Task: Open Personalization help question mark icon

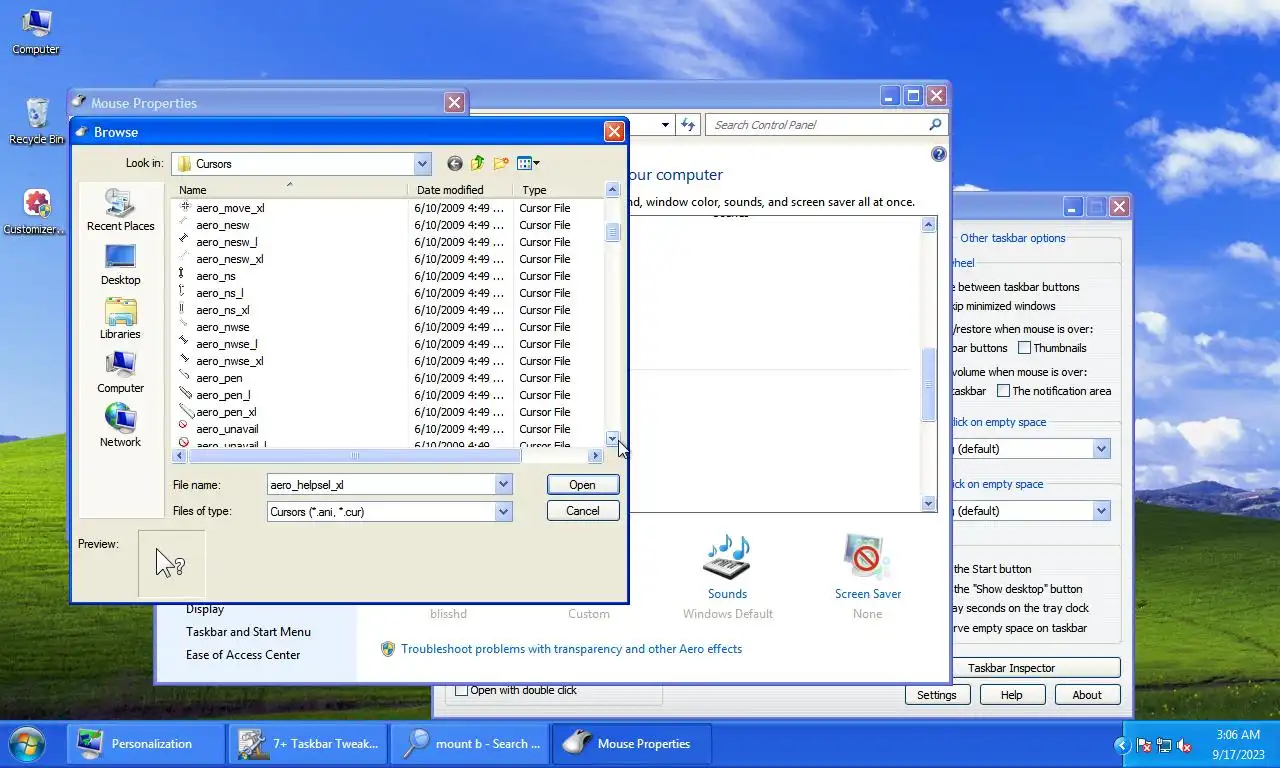Action: [x=938, y=154]
